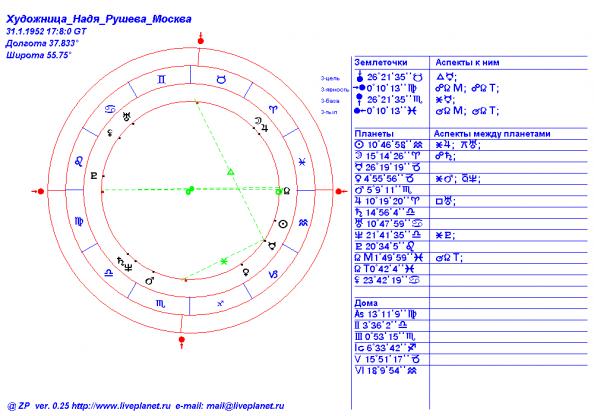This screenshot has width=594, height=416.
Task: Select the Uranus symbol inside the chart wheel
Action: (127, 117)
